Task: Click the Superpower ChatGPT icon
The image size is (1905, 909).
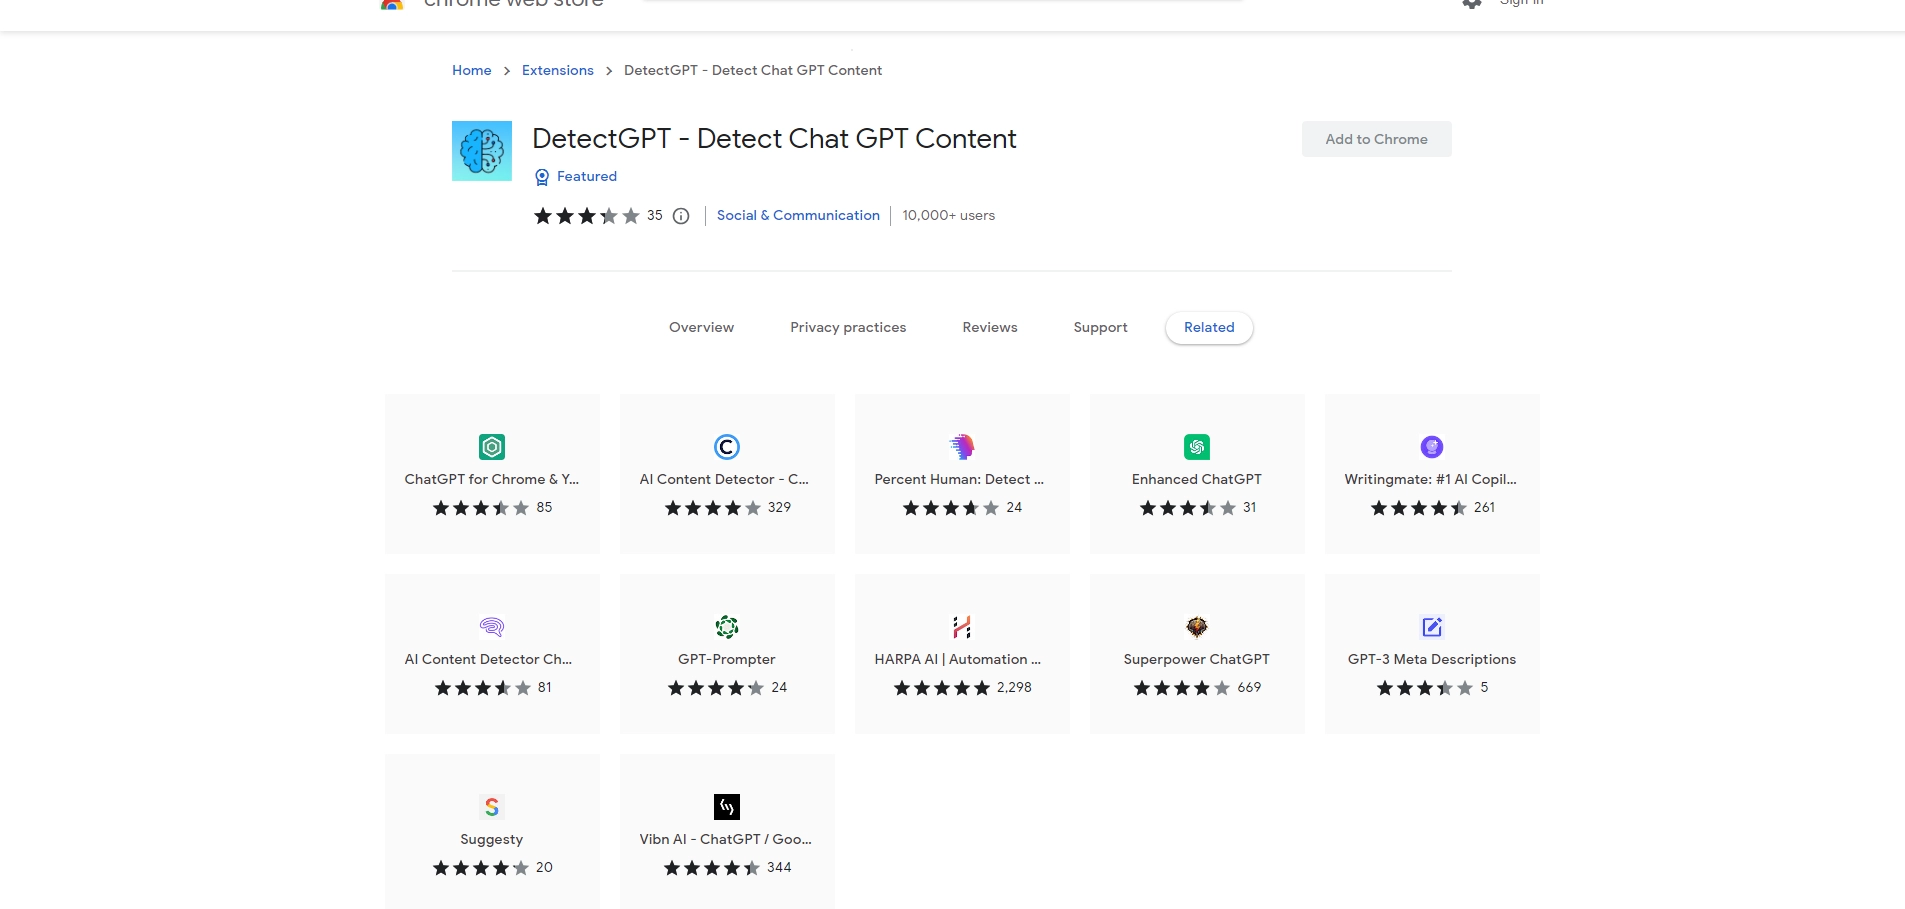Action: [x=1196, y=627]
